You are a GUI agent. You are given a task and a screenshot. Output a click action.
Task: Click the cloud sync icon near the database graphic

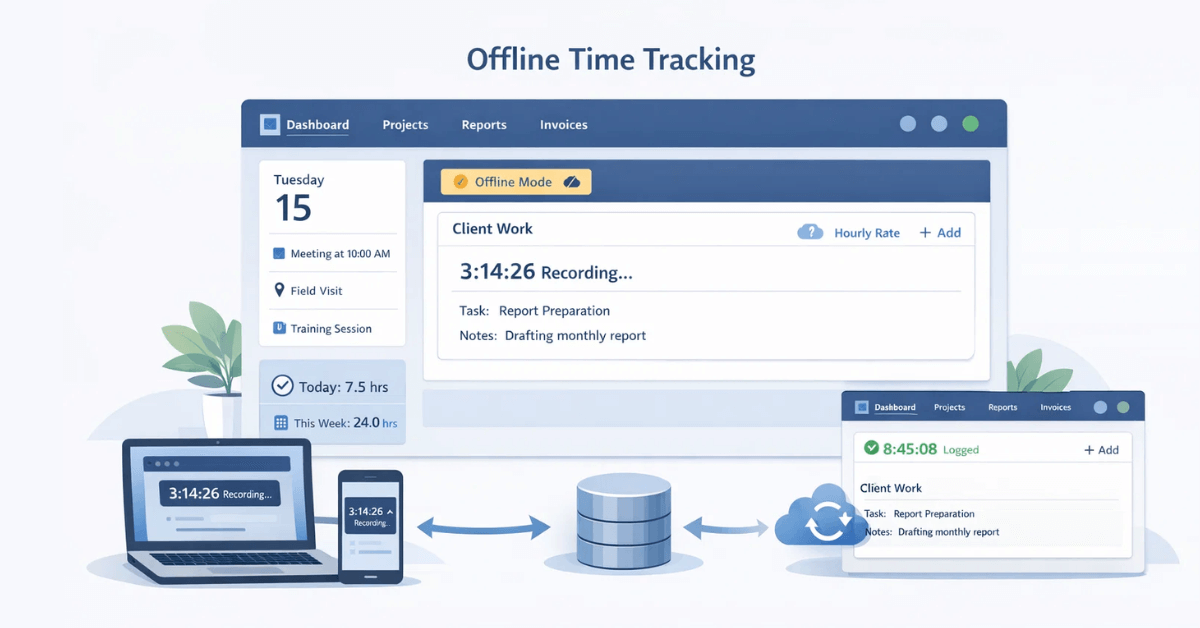pyautogui.click(x=822, y=520)
